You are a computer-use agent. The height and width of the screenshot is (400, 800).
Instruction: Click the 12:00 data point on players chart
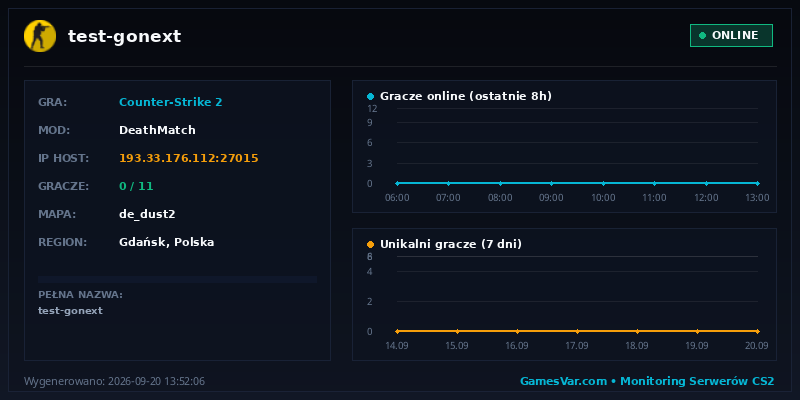[x=706, y=183]
